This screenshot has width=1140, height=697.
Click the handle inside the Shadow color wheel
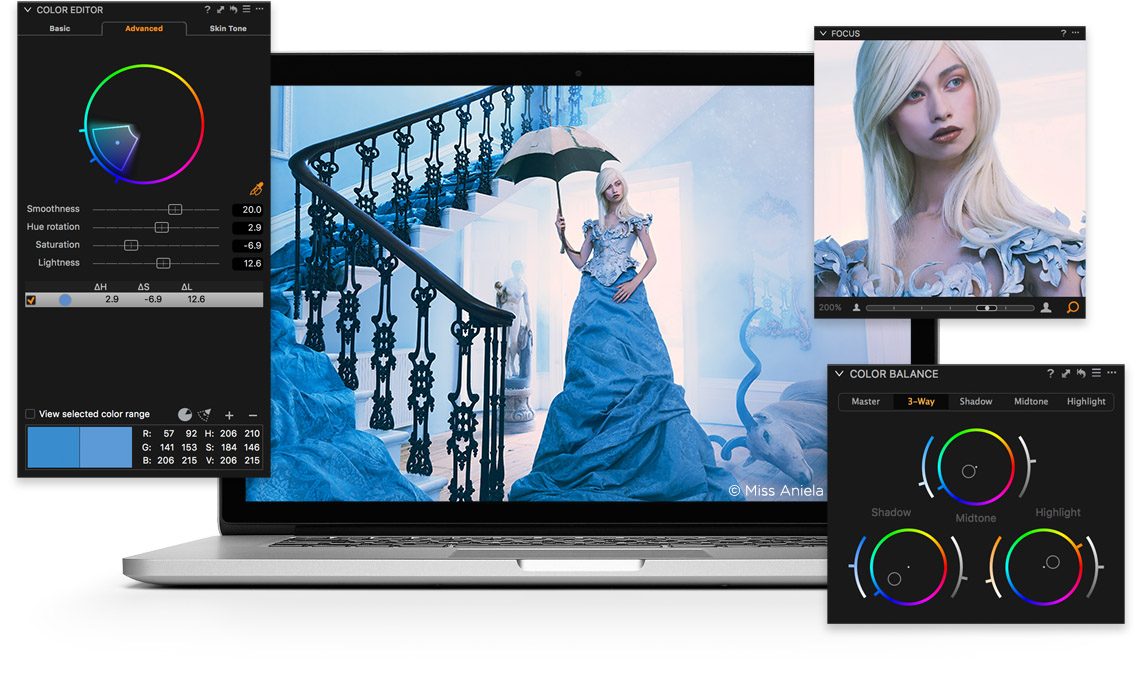click(894, 579)
